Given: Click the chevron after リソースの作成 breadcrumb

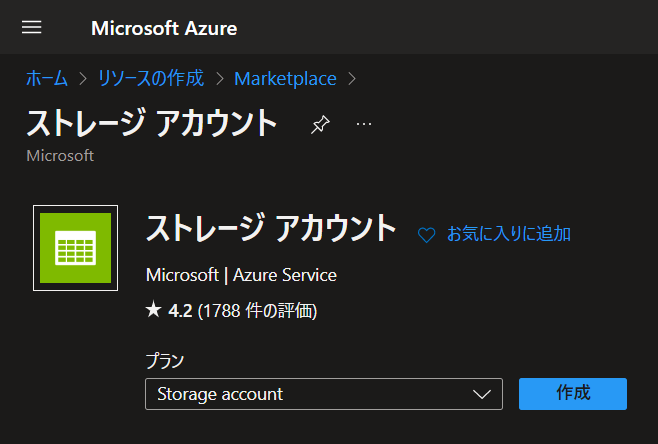Looking at the screenshot, I should point(219,79).
